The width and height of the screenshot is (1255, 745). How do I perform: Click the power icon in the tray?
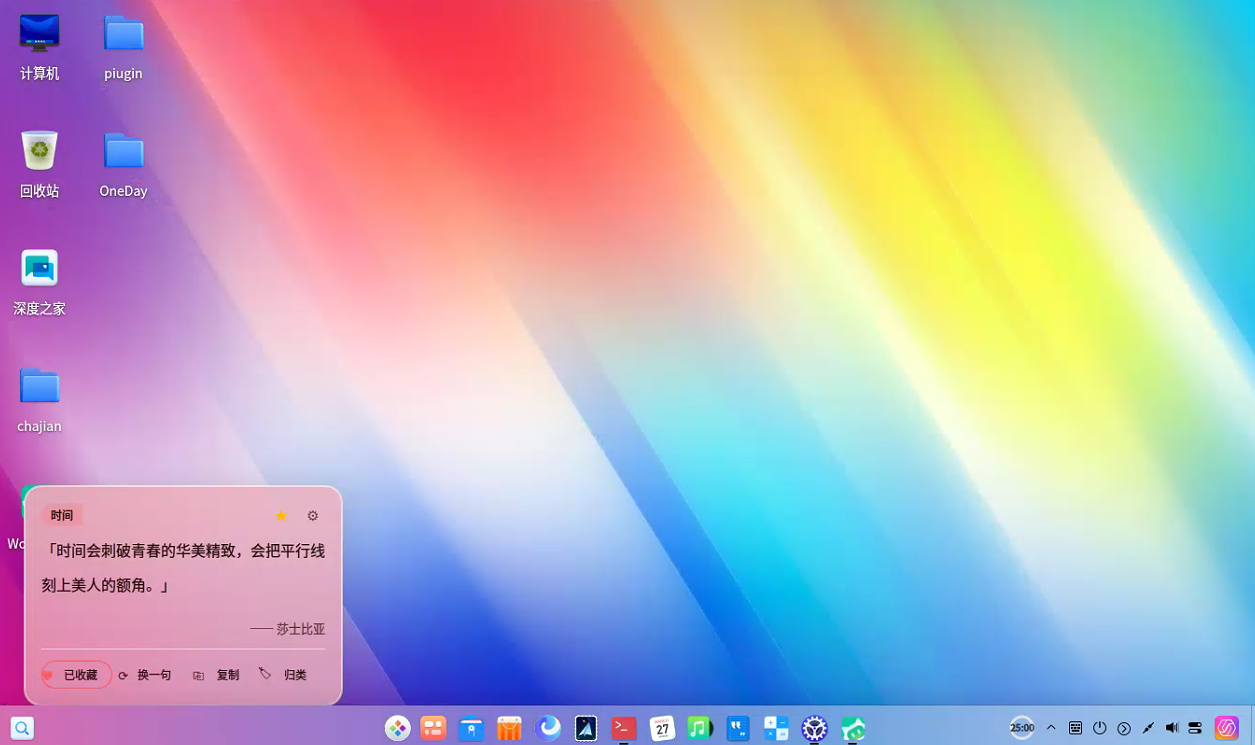[1100, 728]
